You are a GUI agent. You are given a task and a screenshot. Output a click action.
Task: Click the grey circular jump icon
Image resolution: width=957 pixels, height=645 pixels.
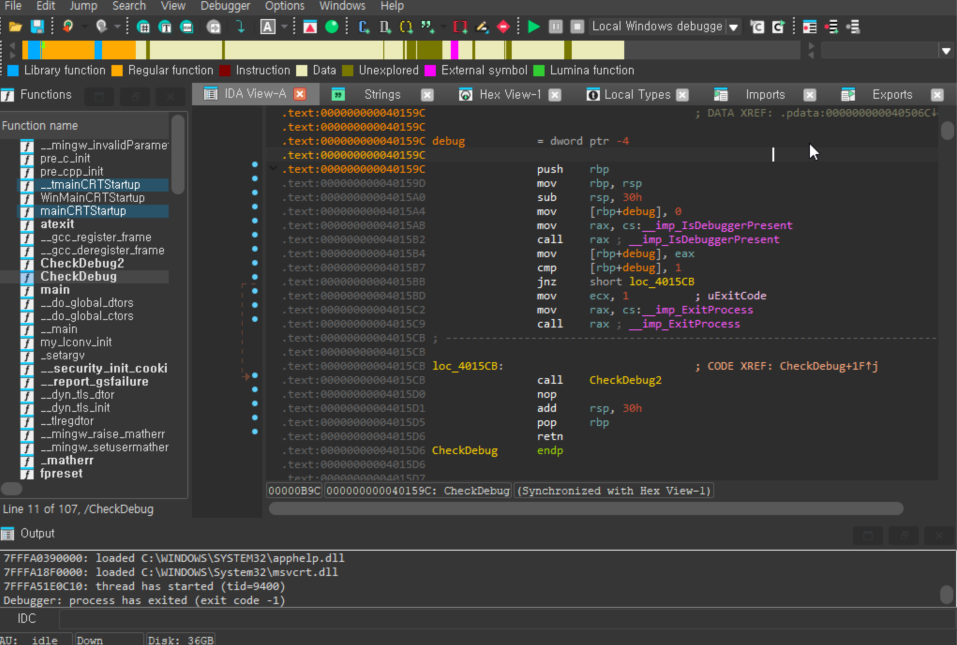tap(214, 27)
